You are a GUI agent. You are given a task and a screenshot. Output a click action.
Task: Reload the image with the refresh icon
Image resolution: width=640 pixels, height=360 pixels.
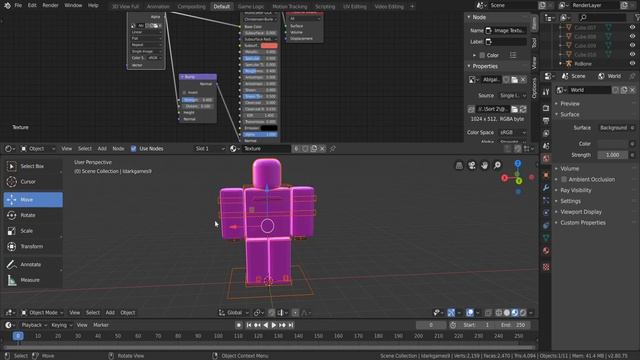523,109
